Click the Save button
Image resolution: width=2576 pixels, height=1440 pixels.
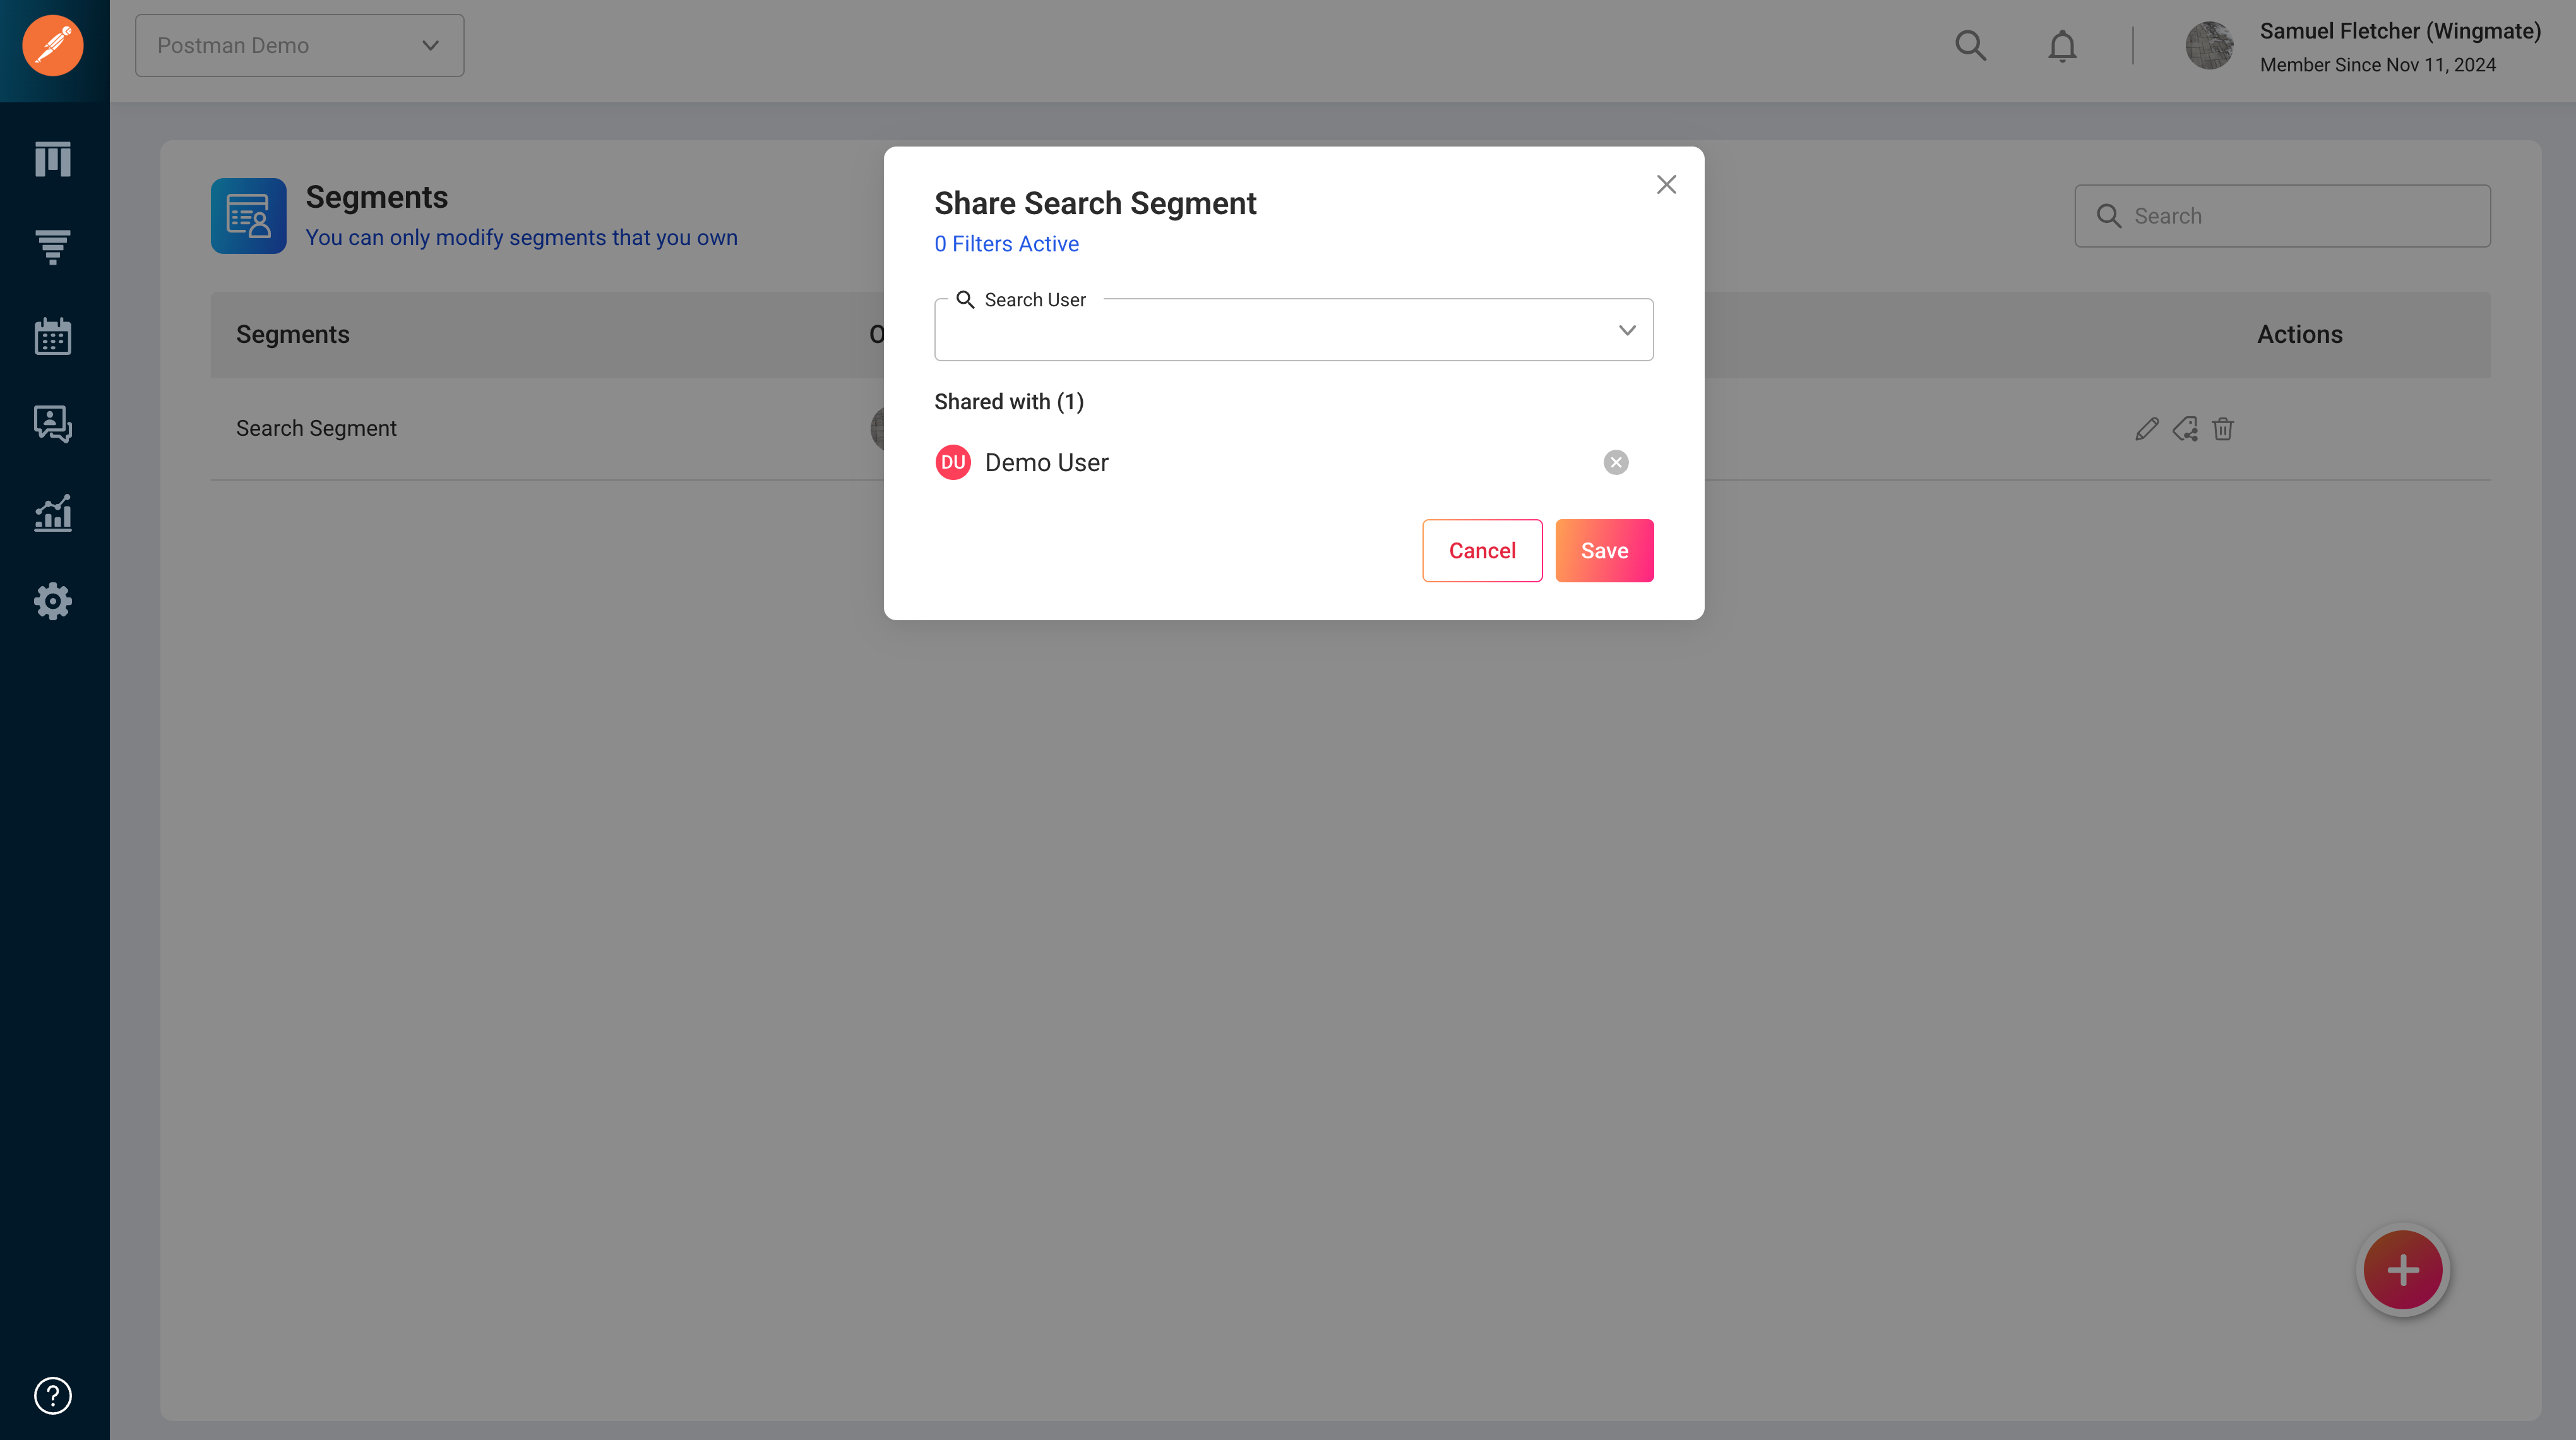coord(1604,550)
